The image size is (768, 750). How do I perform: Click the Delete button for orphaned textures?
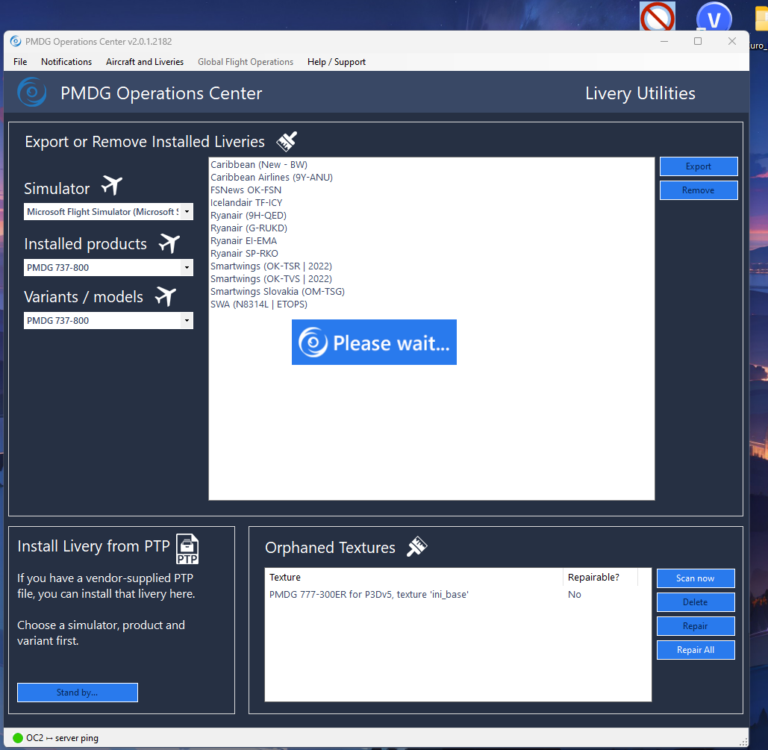696,602
